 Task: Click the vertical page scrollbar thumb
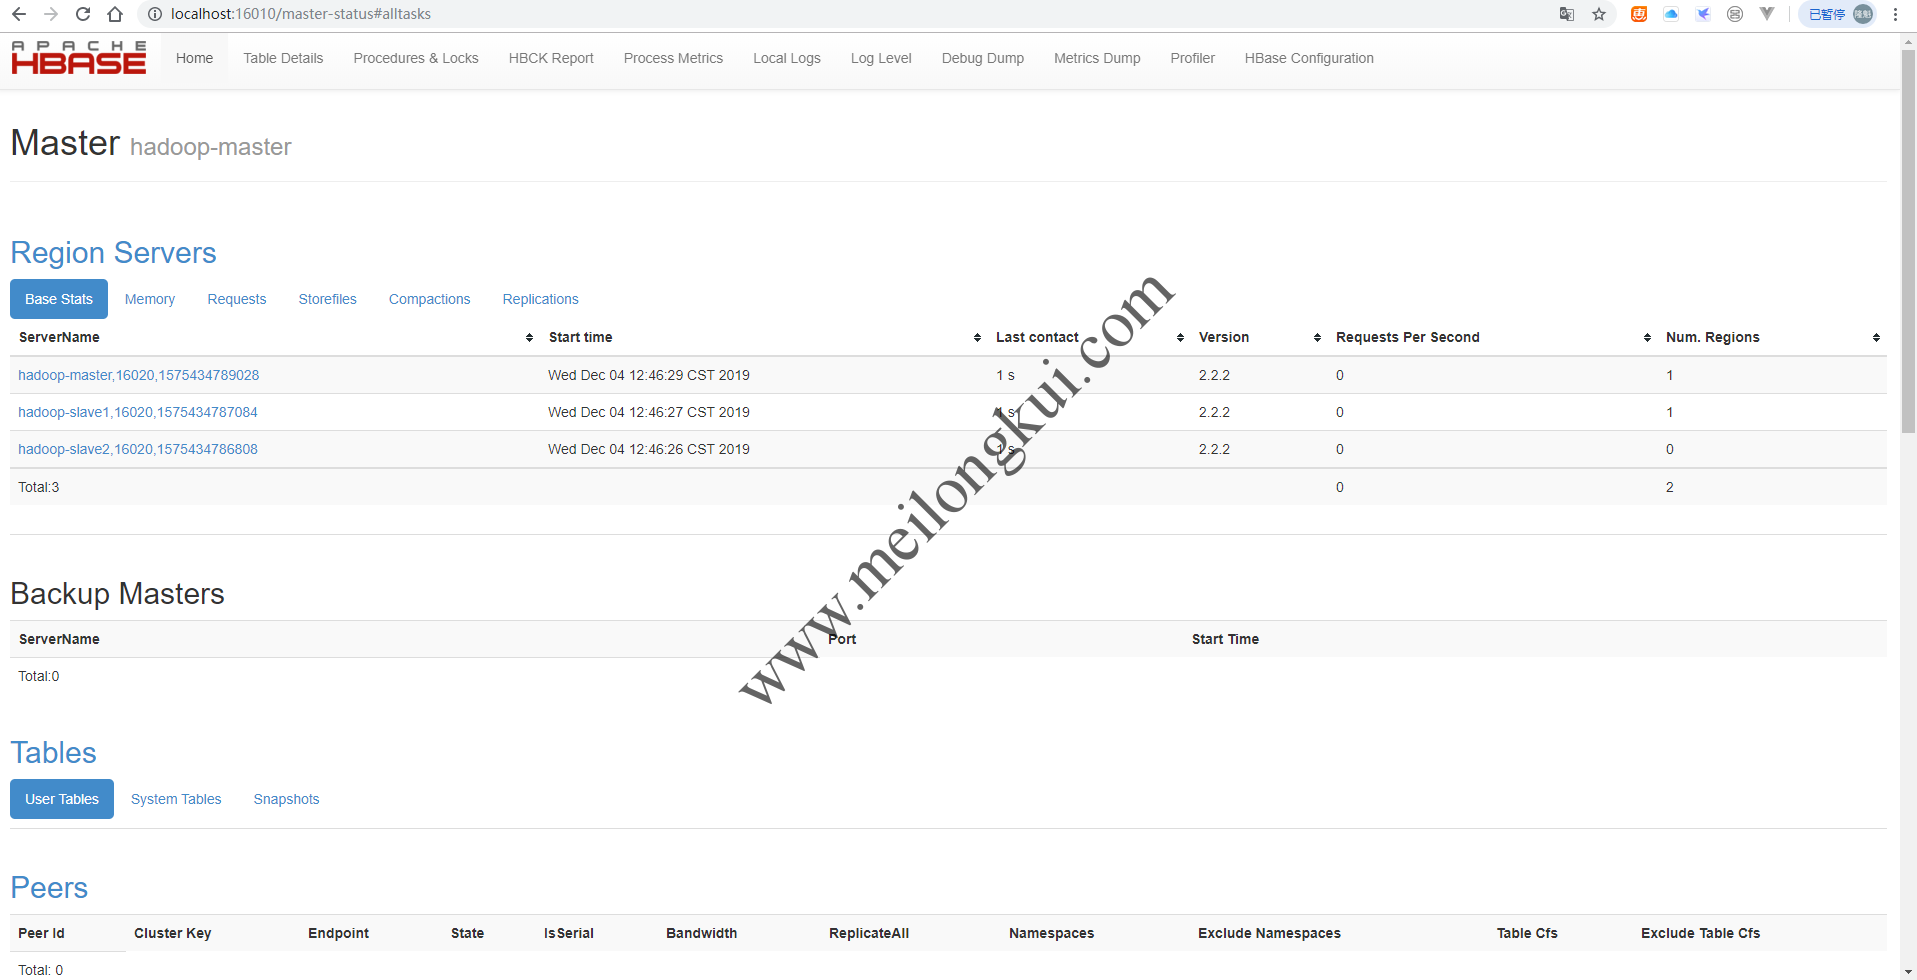[1908, 240]
